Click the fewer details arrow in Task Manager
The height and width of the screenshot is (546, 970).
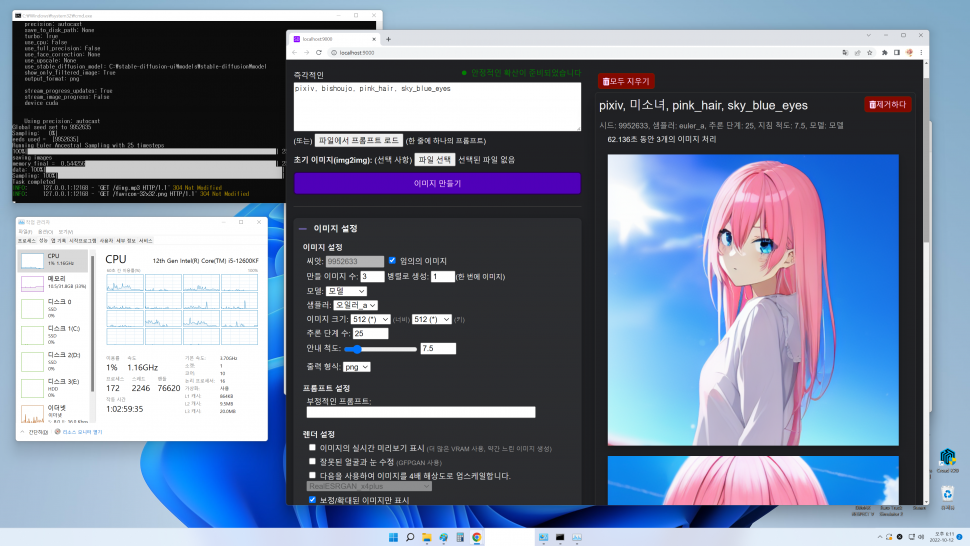(x=23, y=432)
